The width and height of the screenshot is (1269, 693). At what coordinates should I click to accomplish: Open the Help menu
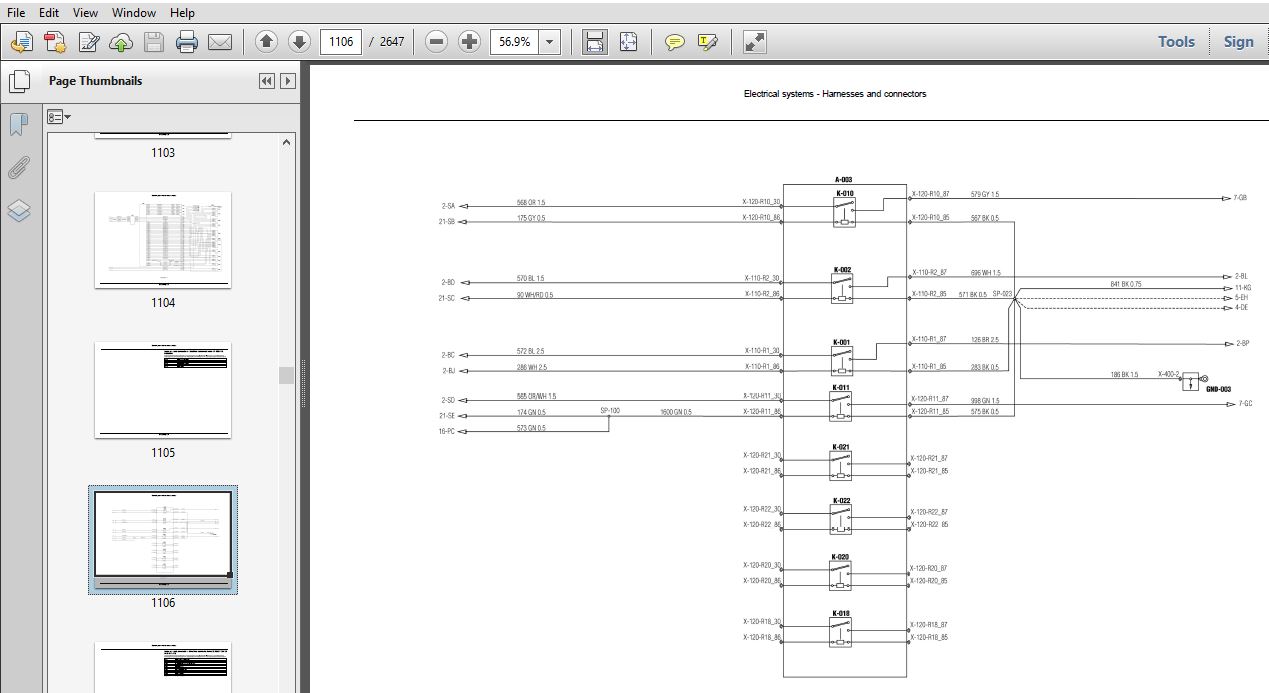click(x=182, y=13)
